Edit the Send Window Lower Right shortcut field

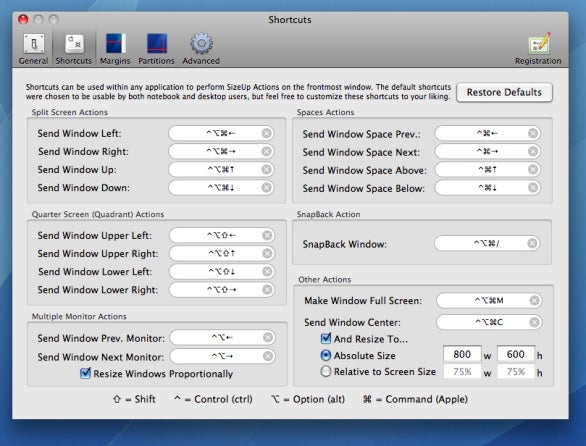pyautogui.click(x=222, y=289)
